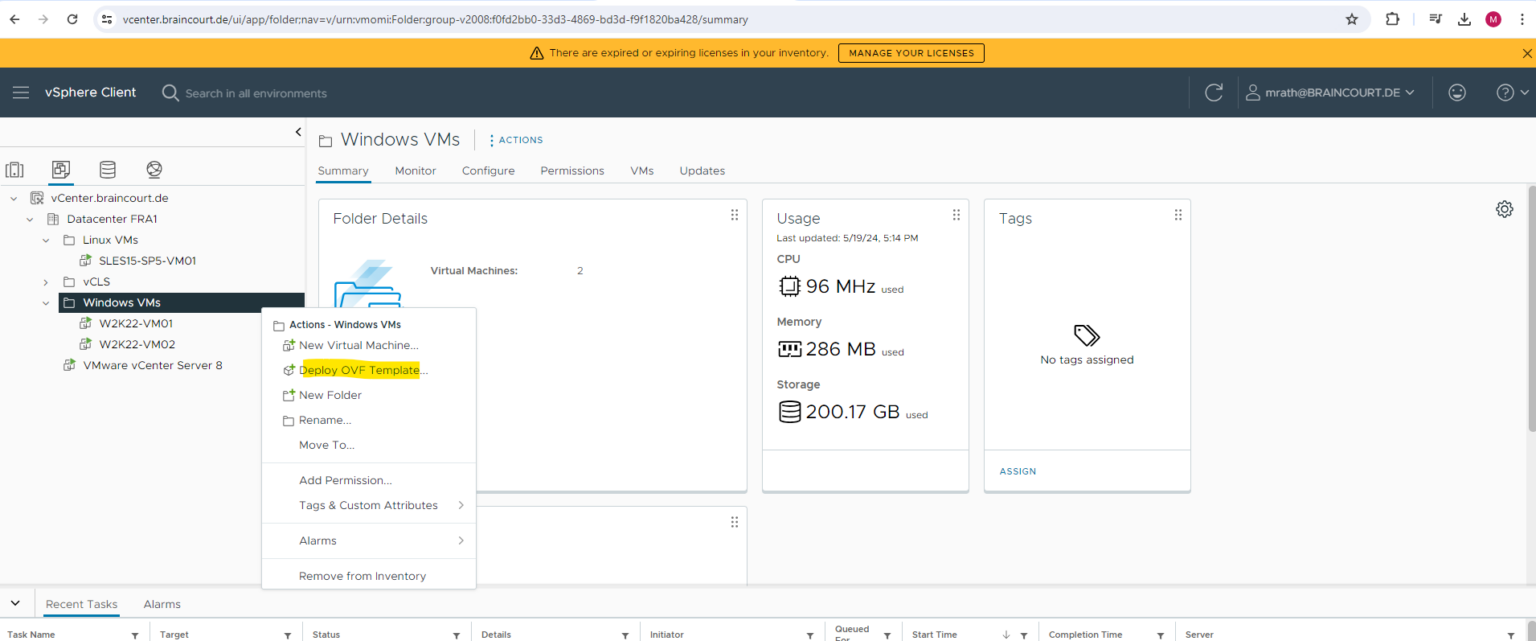Open the browser extensions puzzle icon

[1392, 19]
